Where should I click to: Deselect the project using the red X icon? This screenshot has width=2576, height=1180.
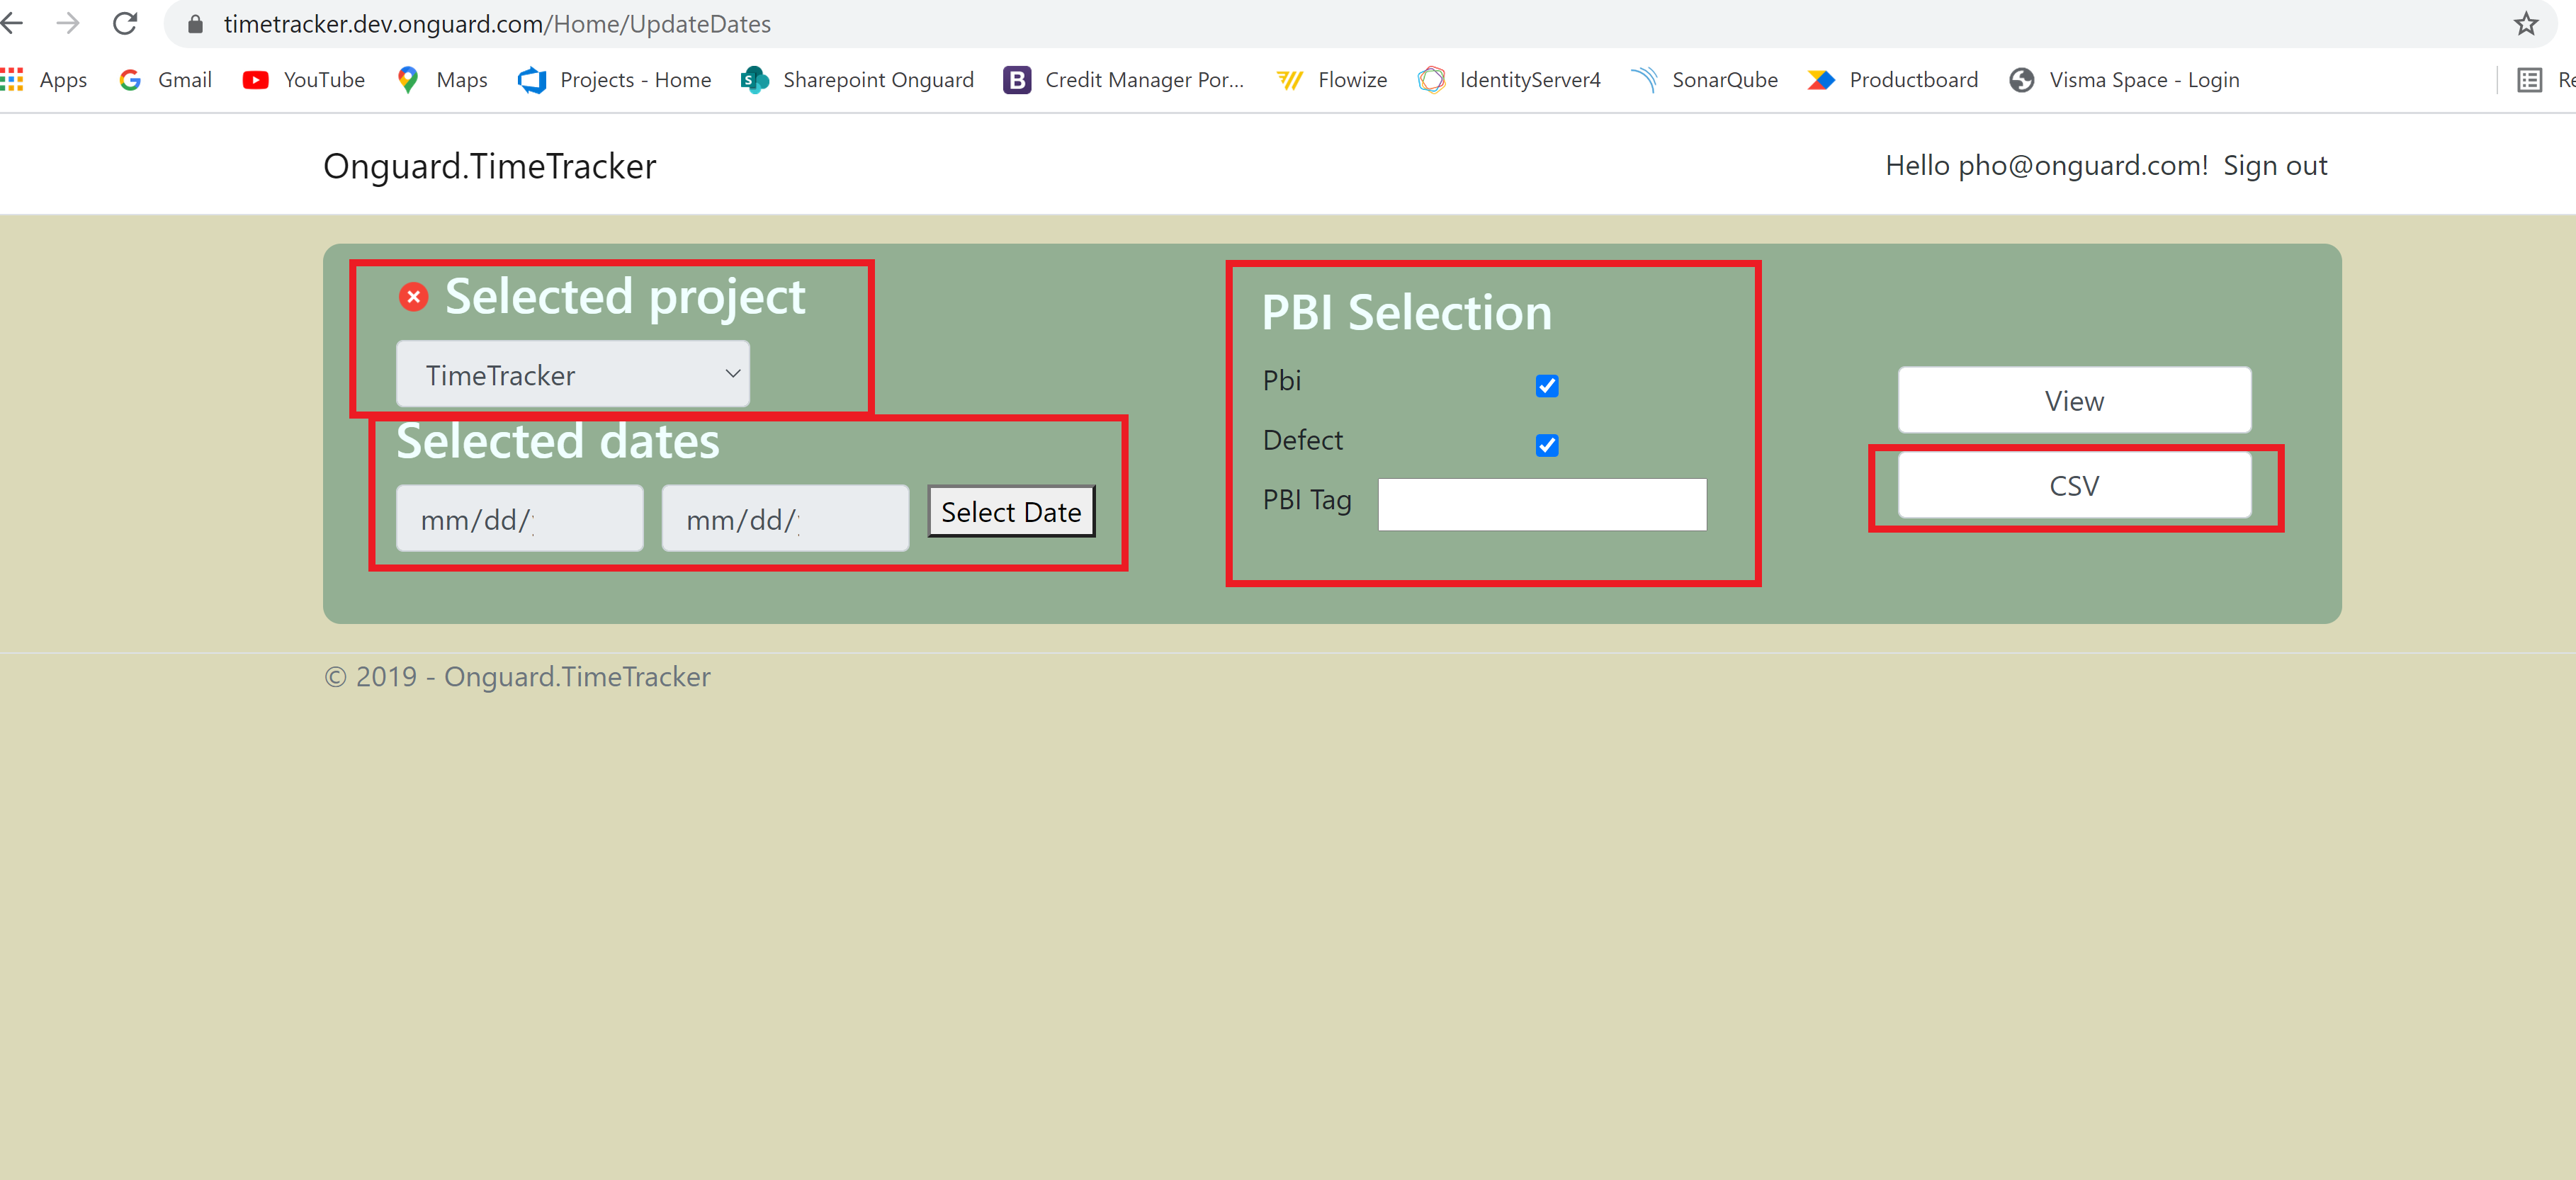tap(414, 296)
